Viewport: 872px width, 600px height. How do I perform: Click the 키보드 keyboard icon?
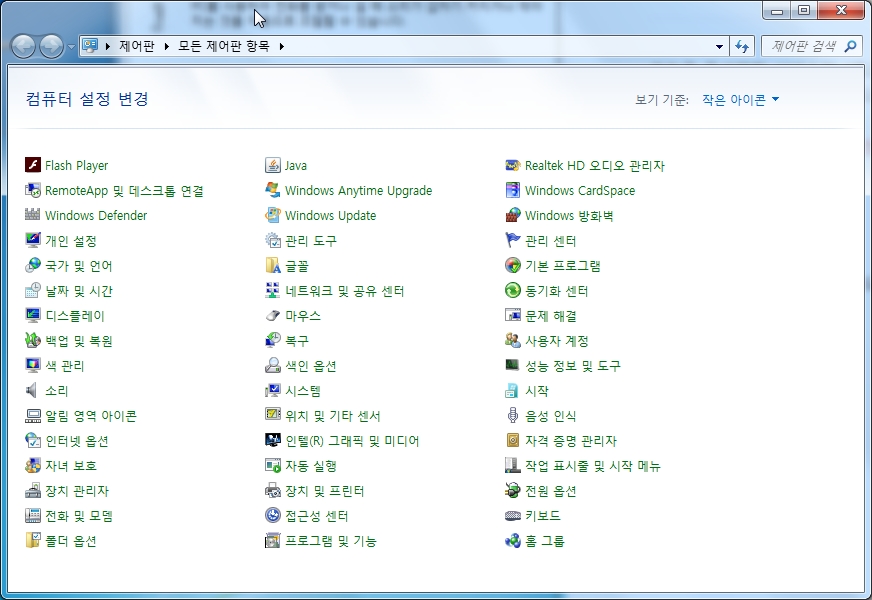(x=513, y=515)
